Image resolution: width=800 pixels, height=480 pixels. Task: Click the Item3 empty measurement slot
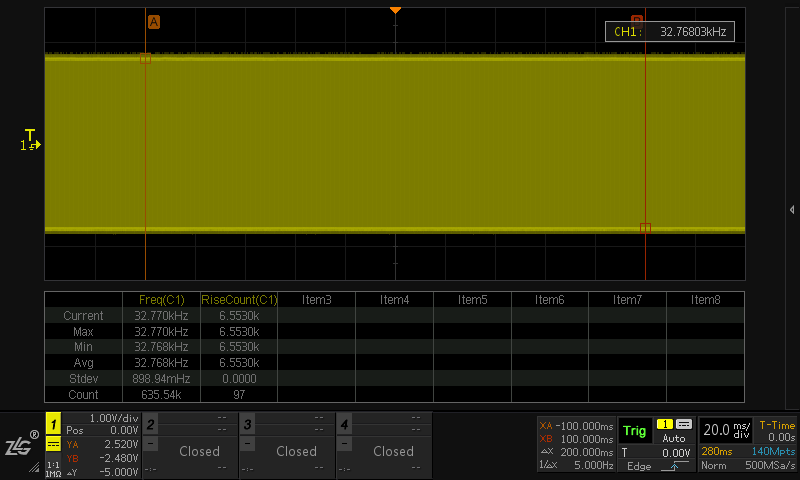[316, 299]
